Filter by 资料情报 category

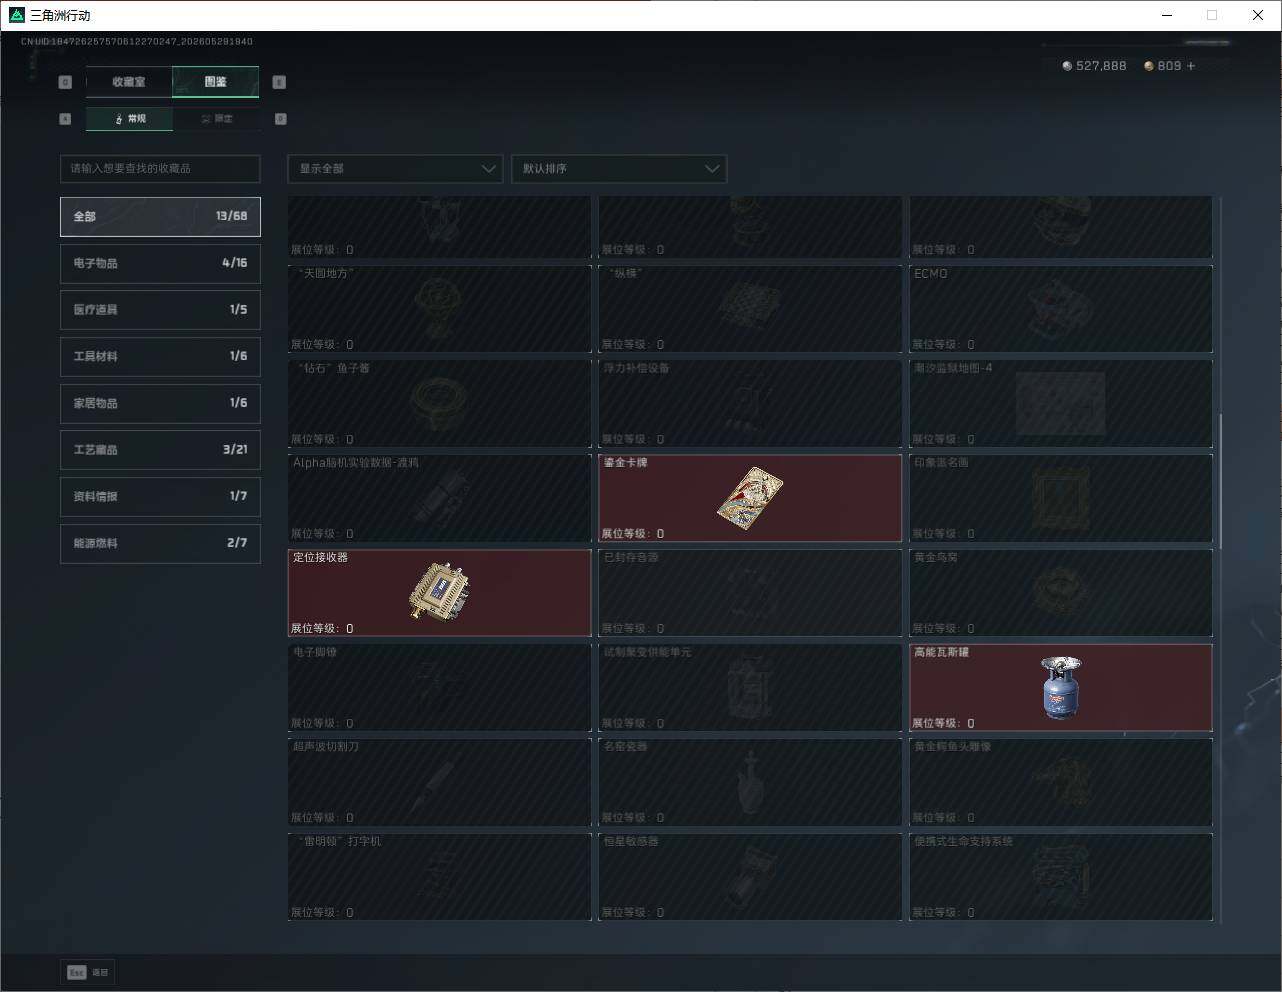coord(160,496)
